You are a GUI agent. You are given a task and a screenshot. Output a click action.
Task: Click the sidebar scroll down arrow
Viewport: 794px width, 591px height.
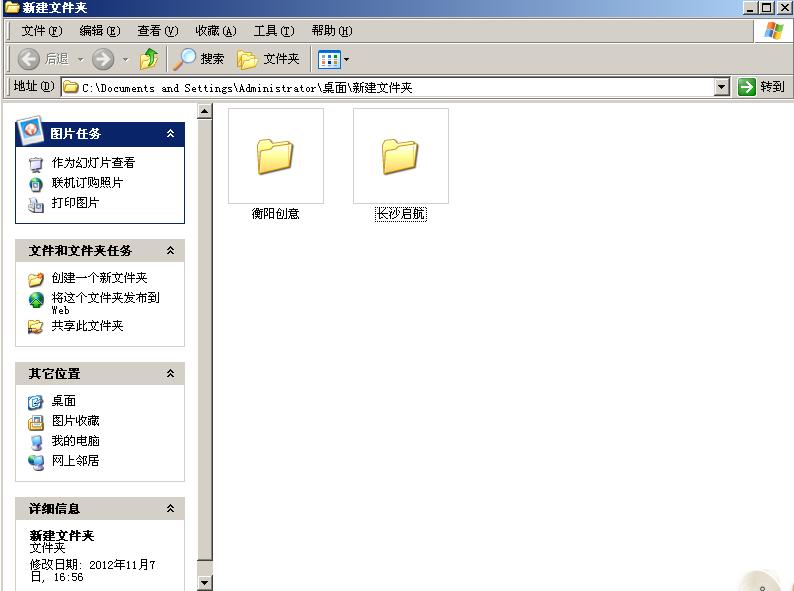pos(205,582)
